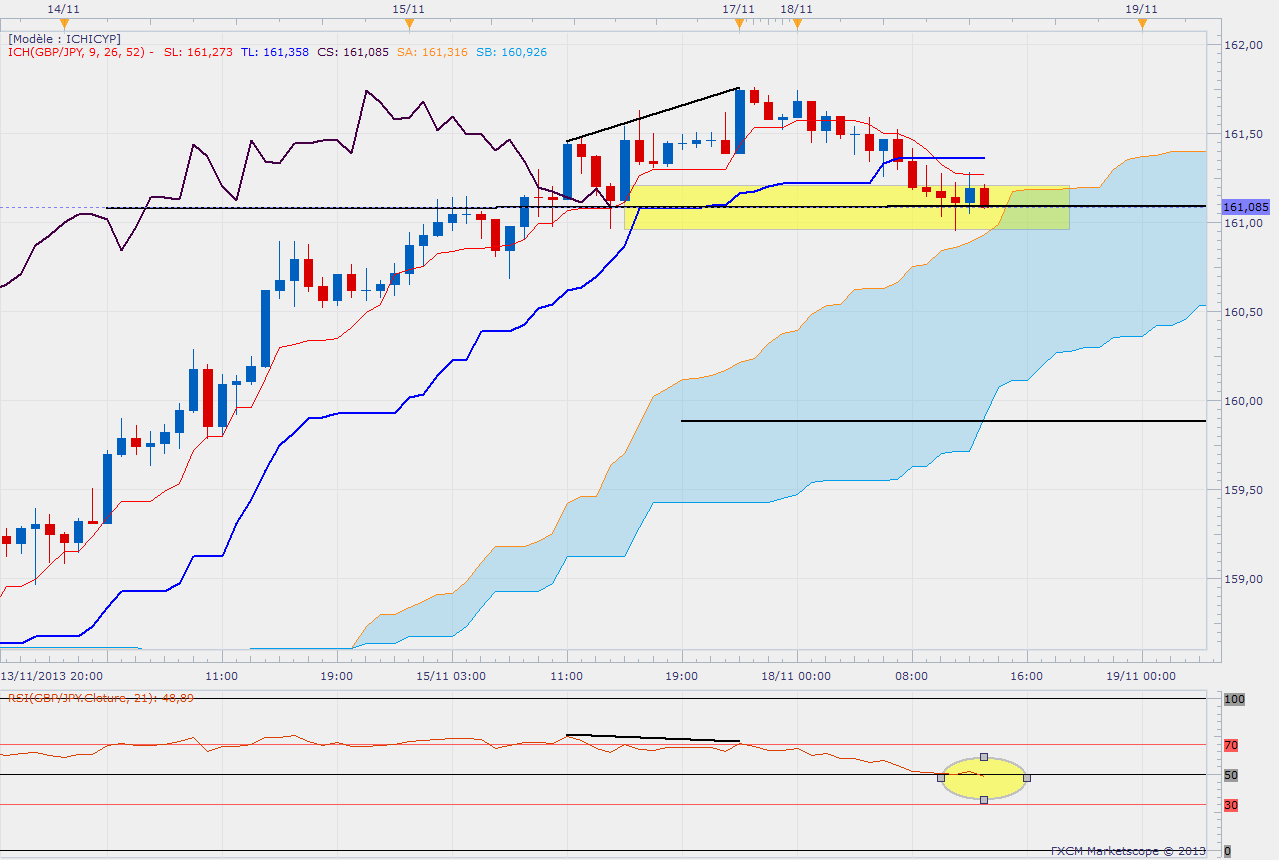The image size is (1279, 860).
Task: Click the 161,50 price axis label
Action: coord(1243,134)
